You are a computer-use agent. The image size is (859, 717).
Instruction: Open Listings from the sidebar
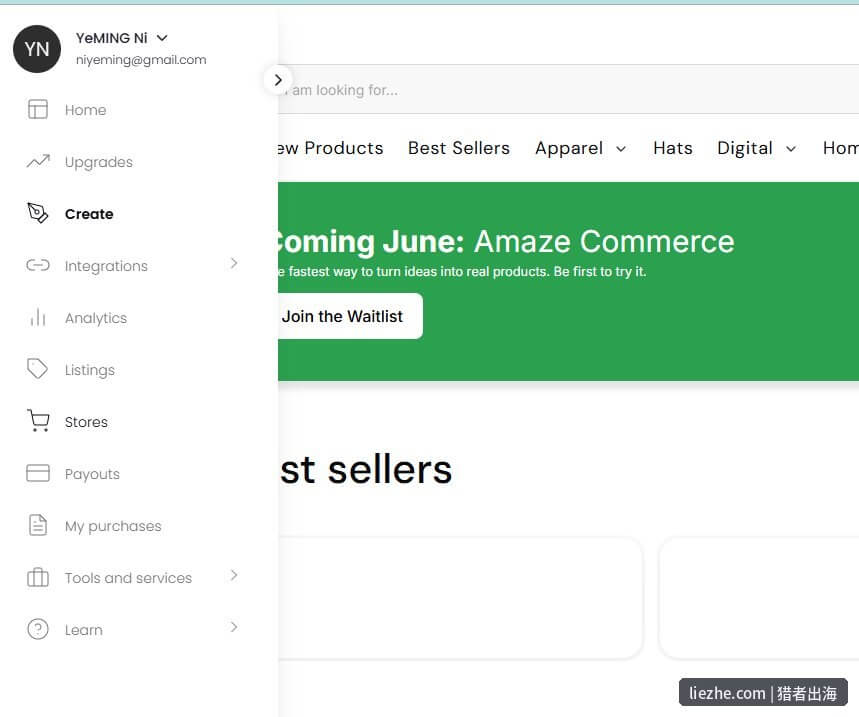[90, 370]
